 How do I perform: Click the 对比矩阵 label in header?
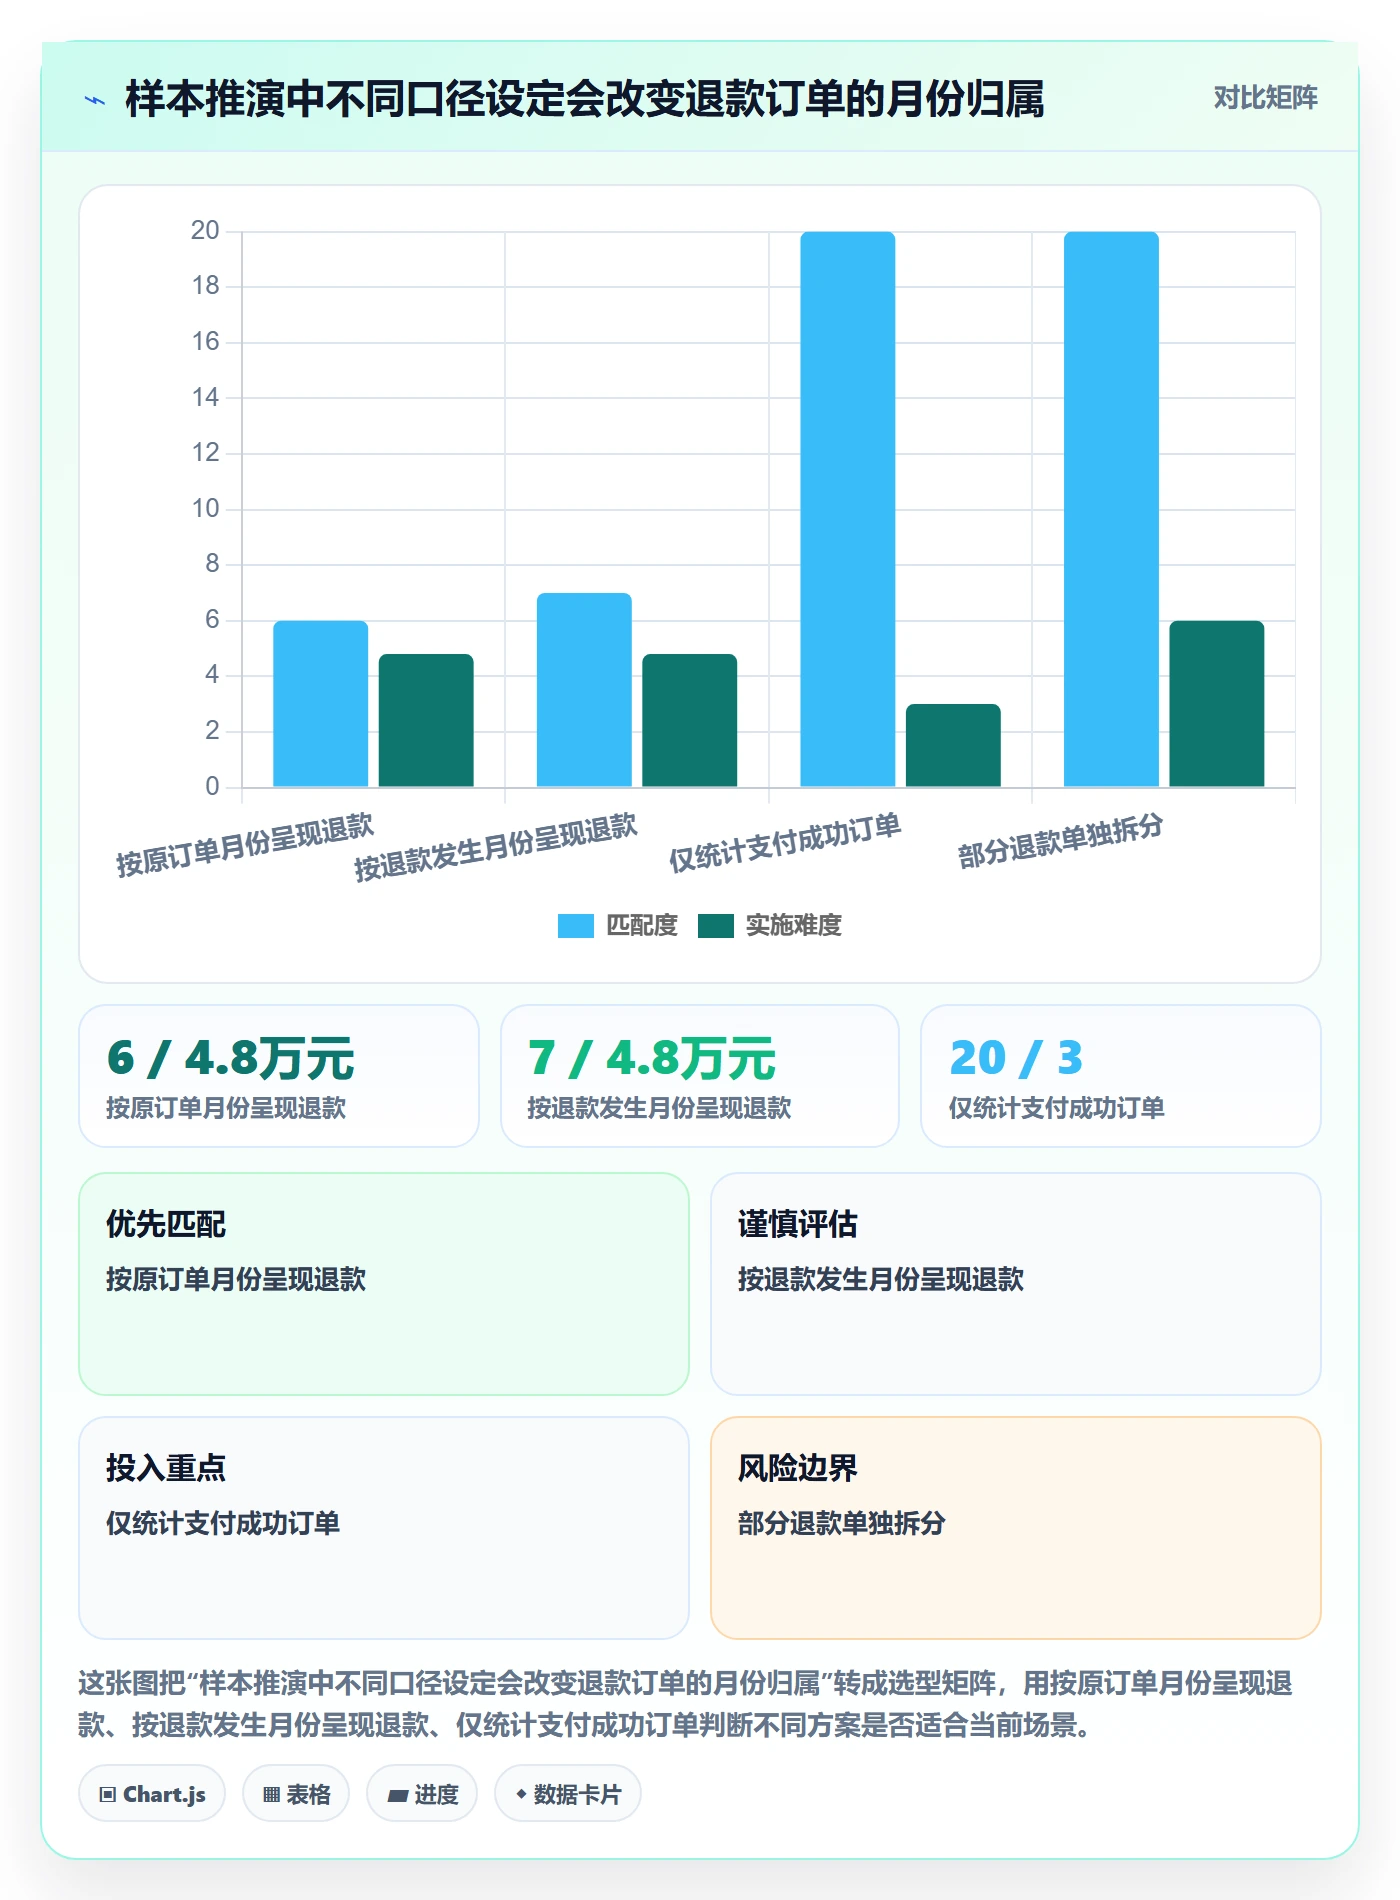point(1265,98)
